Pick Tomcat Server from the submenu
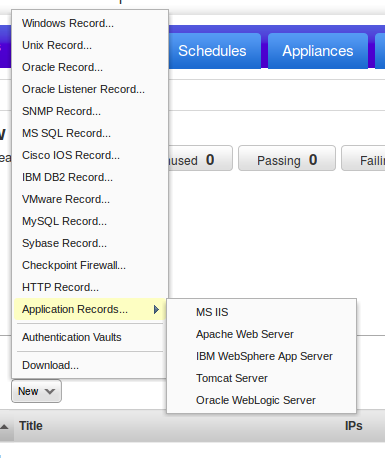 261,378
